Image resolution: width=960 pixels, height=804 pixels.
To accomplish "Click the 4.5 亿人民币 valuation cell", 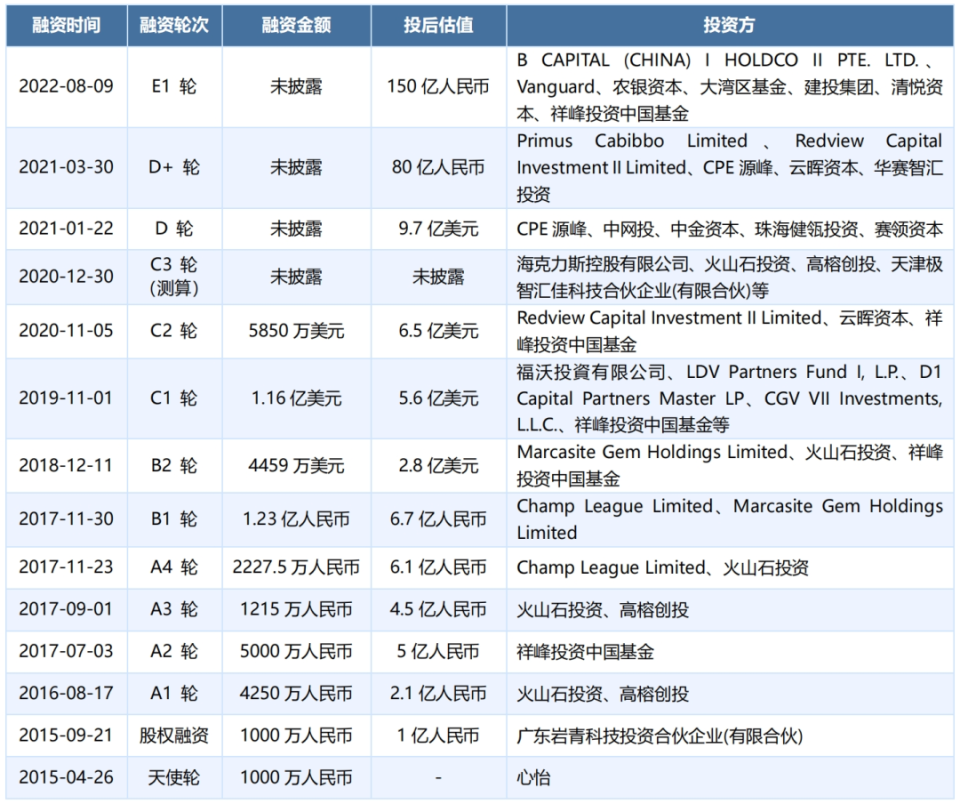I will (x=438, y=610).
